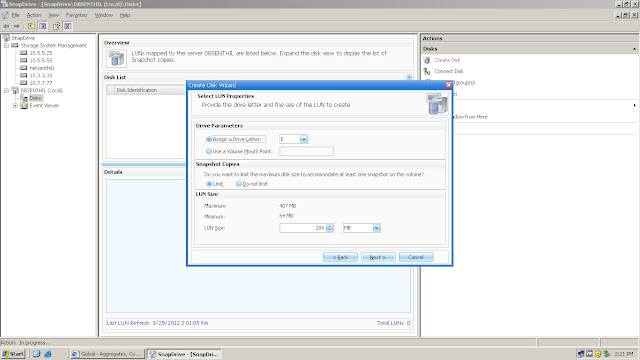
Task: Click the Help toolbar icon with question mark
Action: click(x=56, y=26)
